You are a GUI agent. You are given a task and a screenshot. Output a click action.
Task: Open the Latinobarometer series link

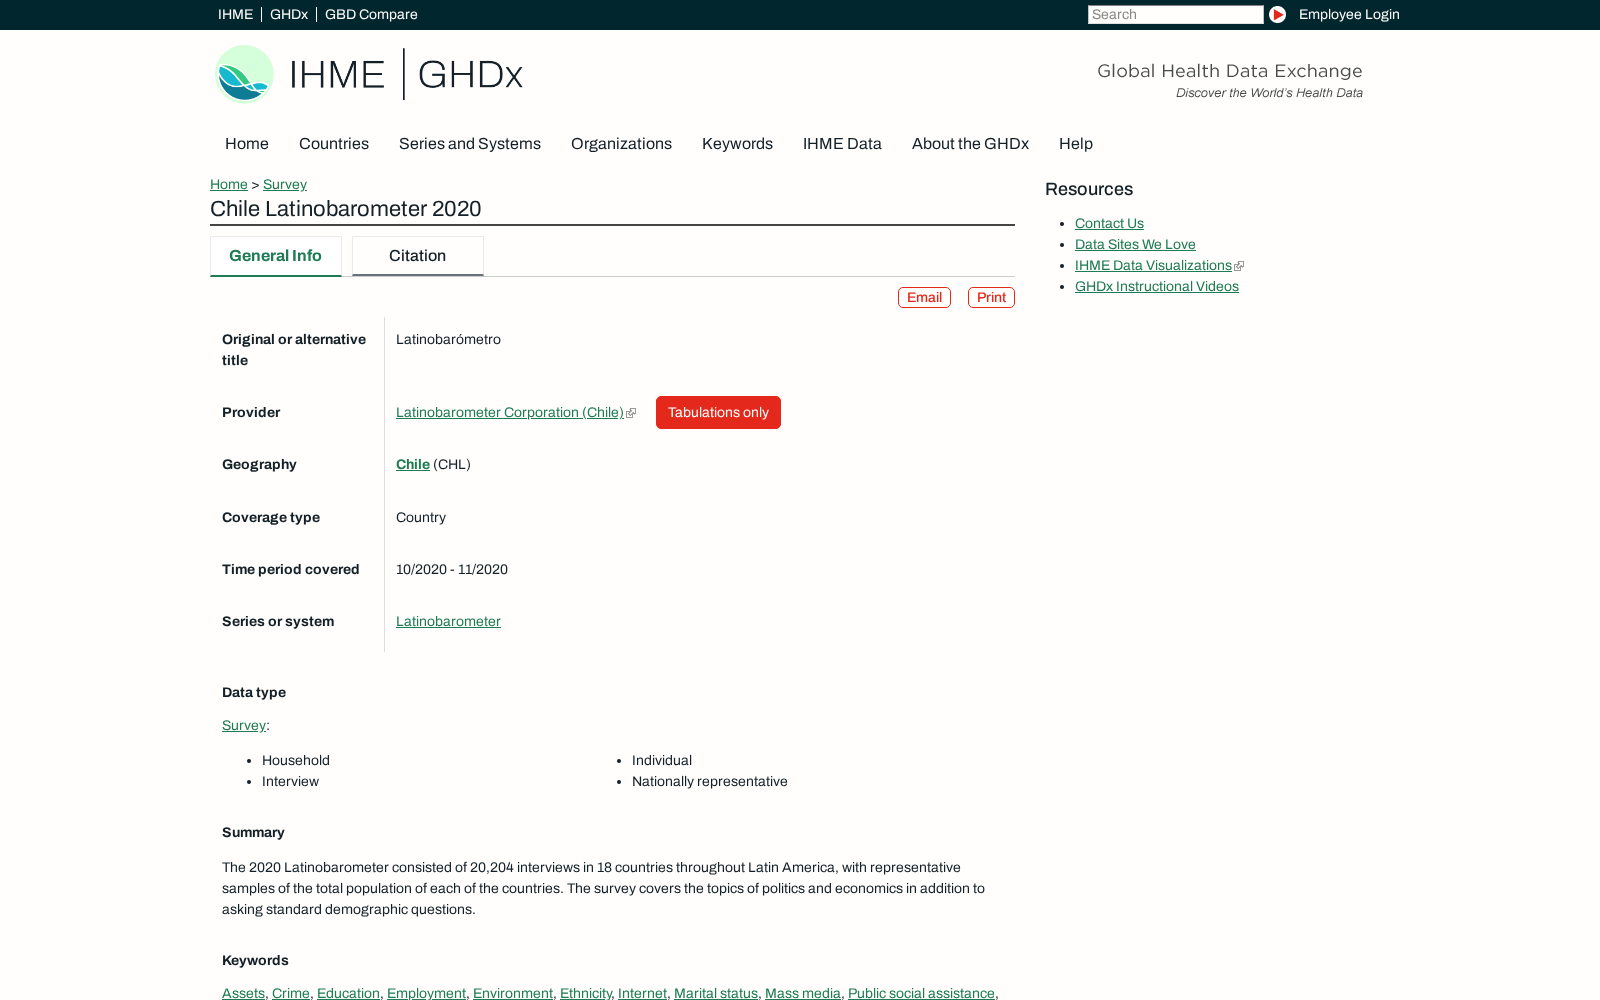[x=448, y=622]
